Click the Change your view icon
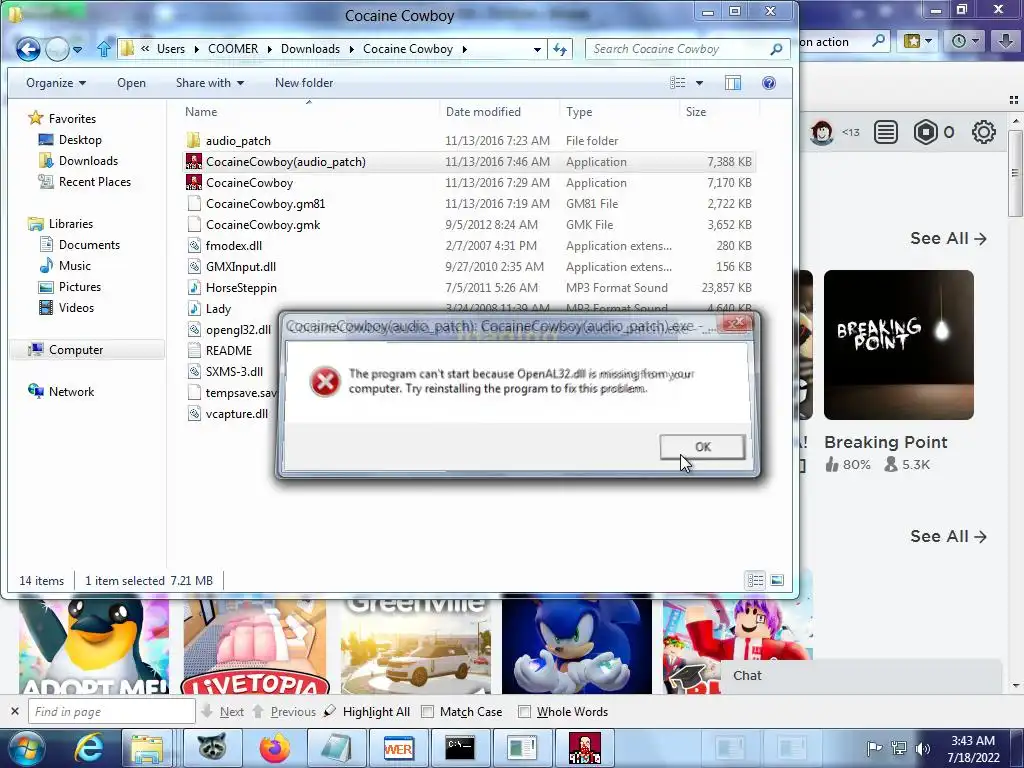1024x768 pixels. pos(678,83)
